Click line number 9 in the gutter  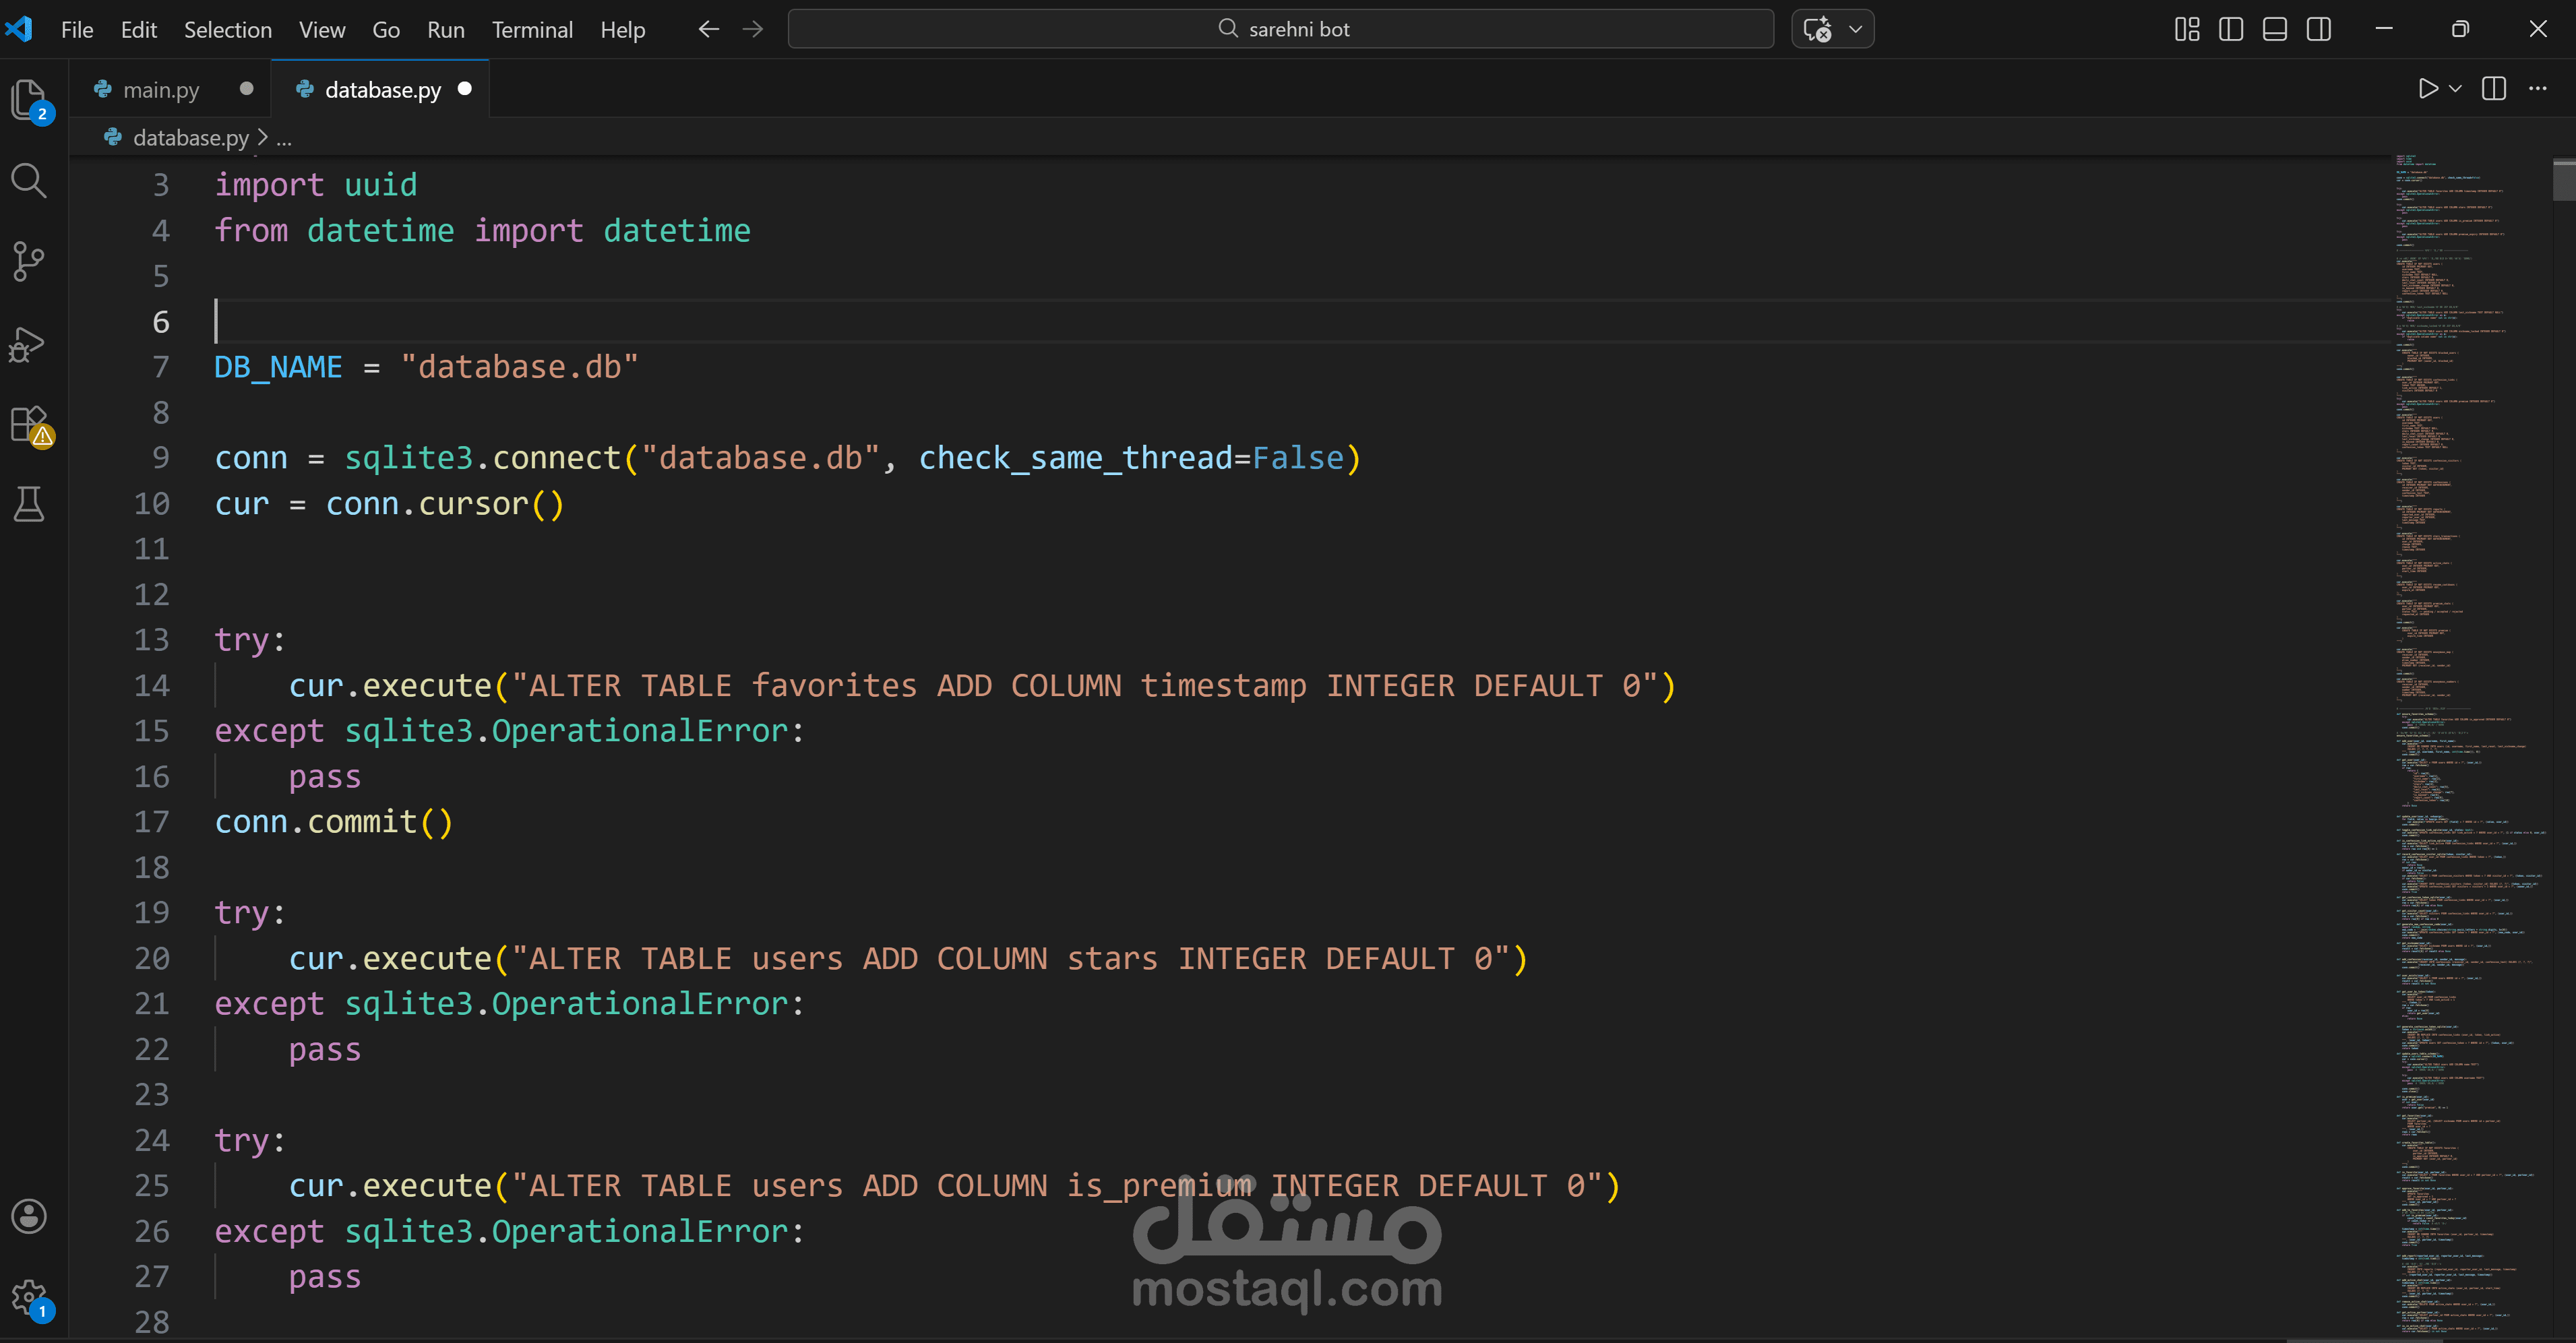click(161, 458)
